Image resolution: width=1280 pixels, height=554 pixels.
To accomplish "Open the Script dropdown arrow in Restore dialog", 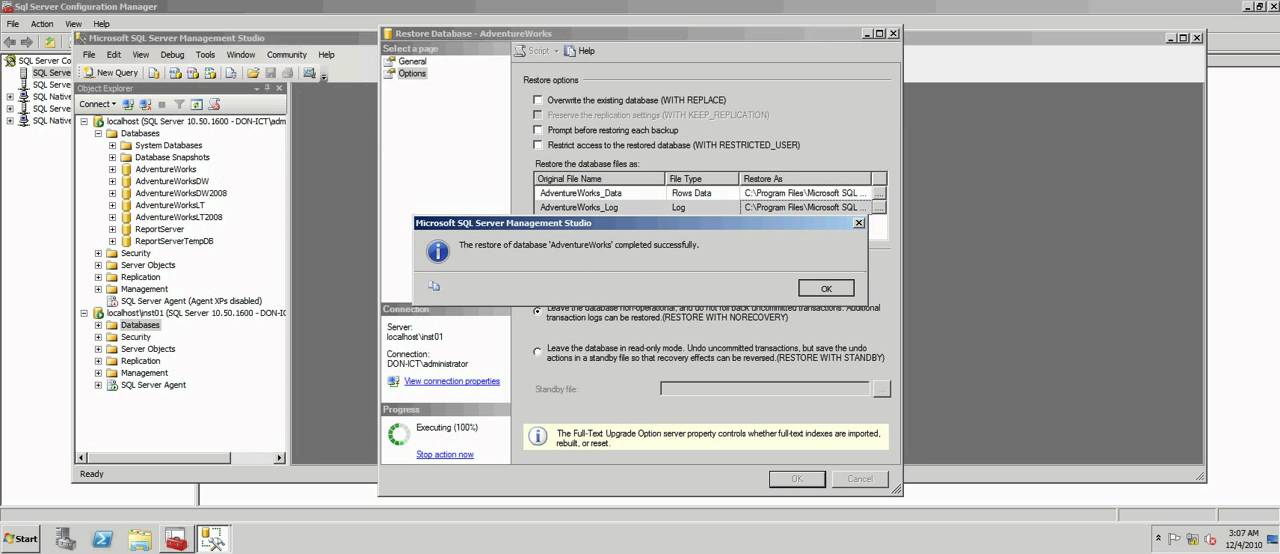I will (x=556, y=51).
